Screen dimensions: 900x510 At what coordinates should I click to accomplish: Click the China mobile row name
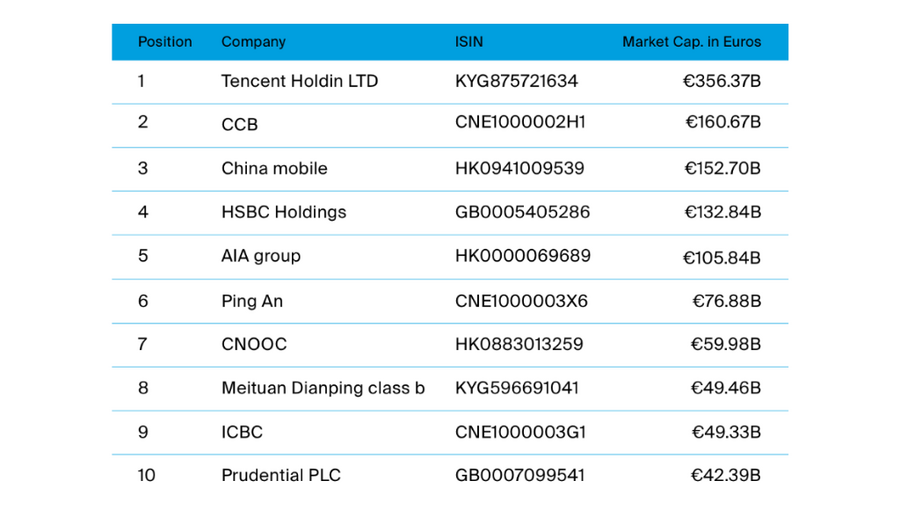(274, 168)
